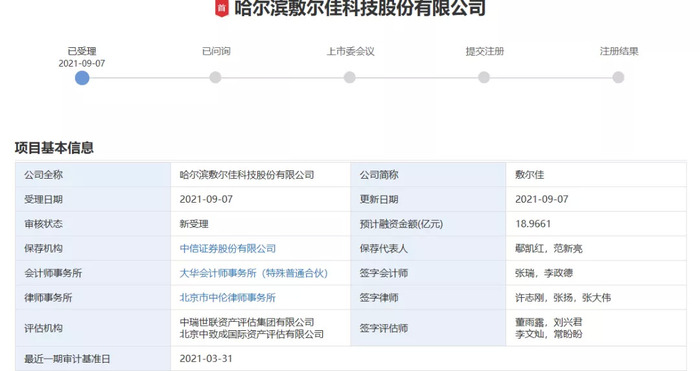
Task: Click the 2021-03-31 audit base date cell
Action: point(429,359)
